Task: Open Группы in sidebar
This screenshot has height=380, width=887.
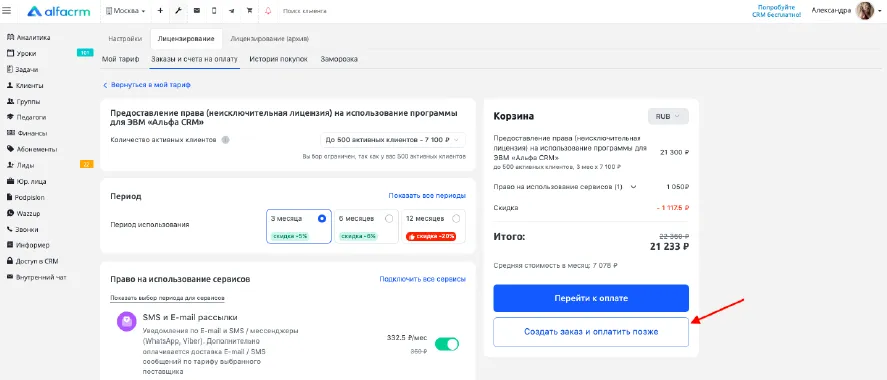Action: click(28, 102)
